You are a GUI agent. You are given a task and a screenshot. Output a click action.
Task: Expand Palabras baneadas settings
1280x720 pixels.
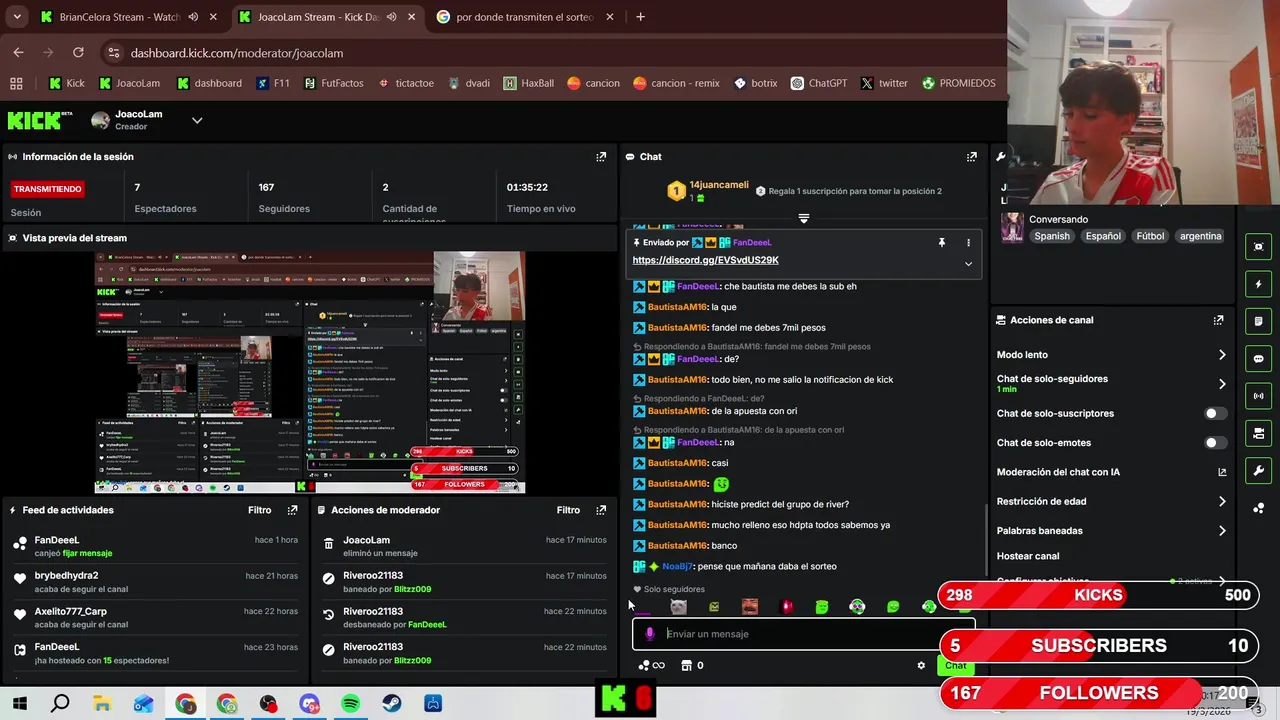point(1221,531)
